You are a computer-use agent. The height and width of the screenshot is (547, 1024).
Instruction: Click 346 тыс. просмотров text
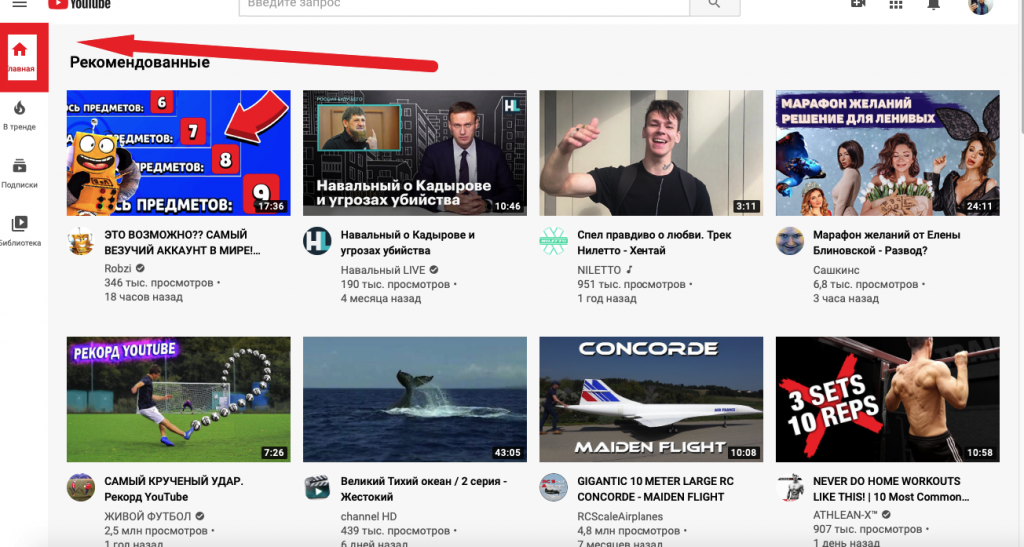pyautogui.click(x=159, y=283)
